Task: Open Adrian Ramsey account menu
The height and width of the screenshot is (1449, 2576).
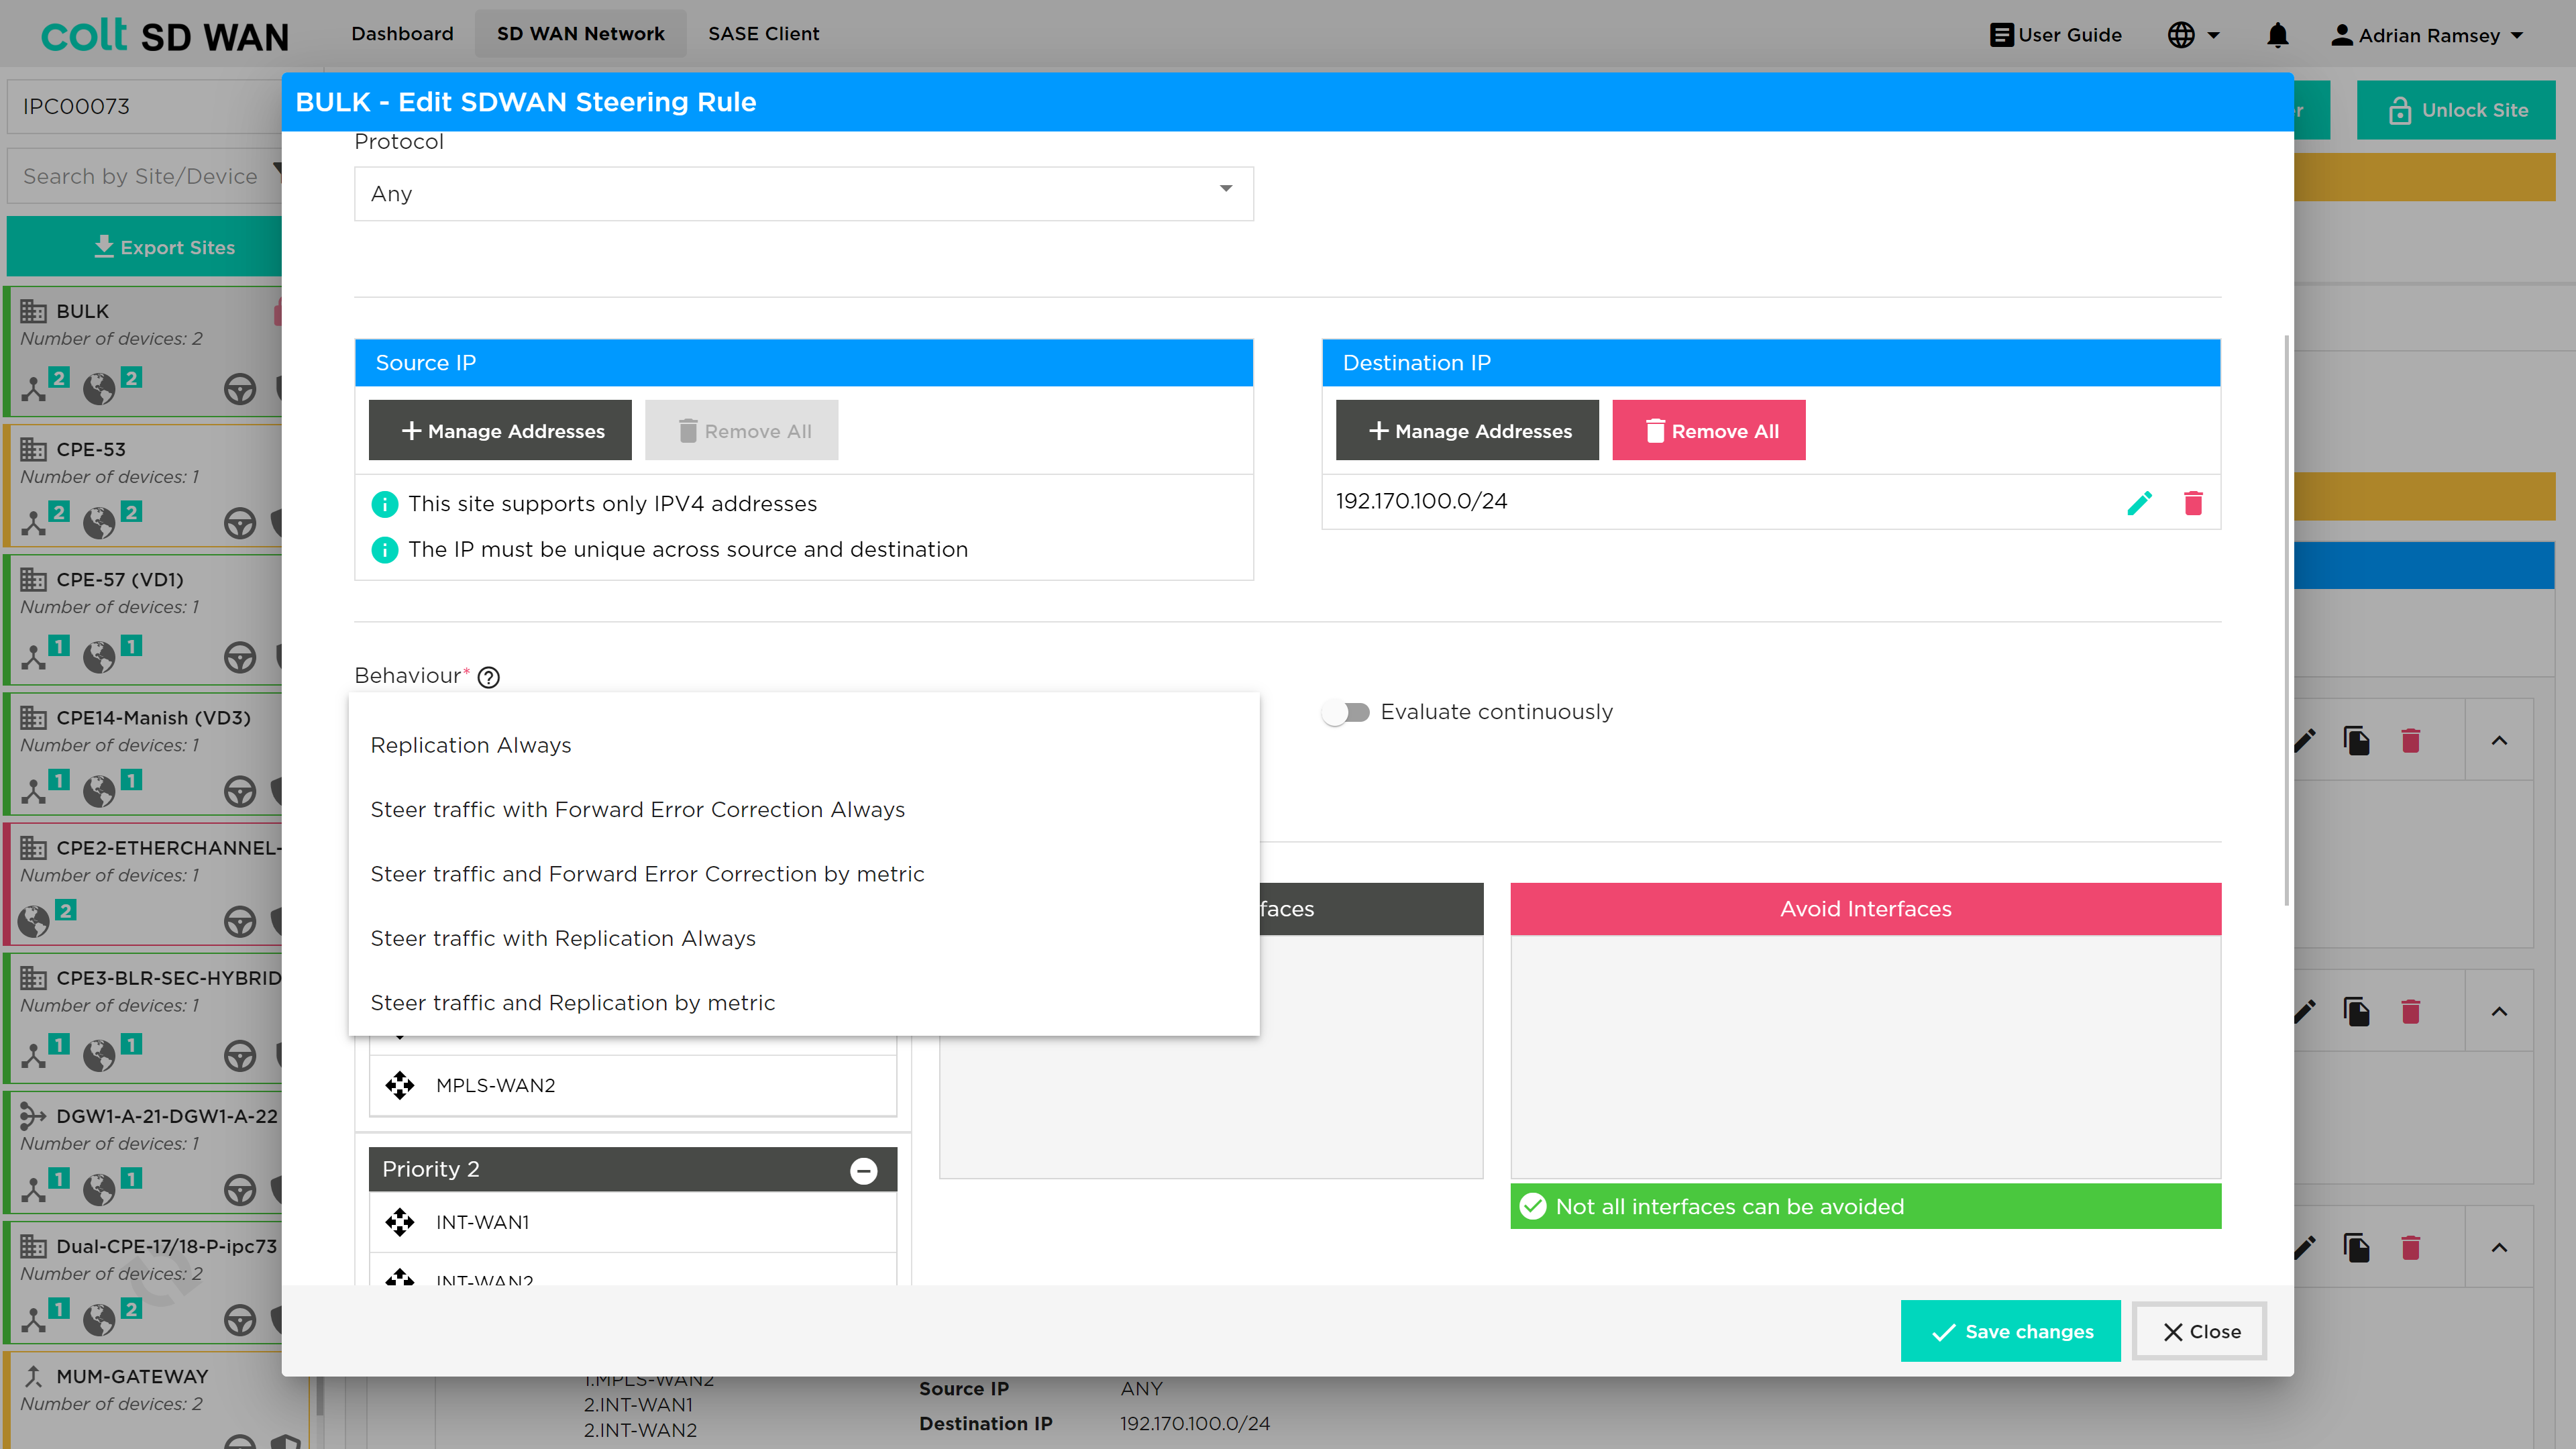Action: coord(2427,36)
